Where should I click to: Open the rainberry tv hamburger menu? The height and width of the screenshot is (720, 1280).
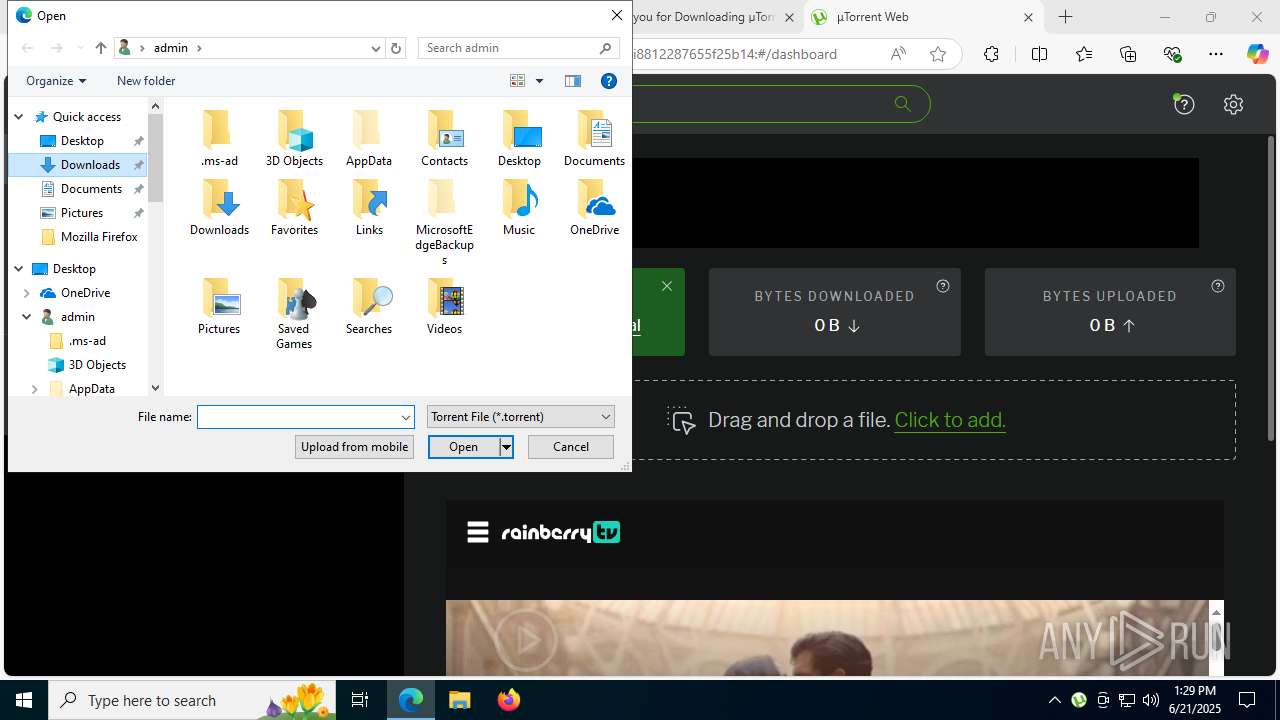478,532
